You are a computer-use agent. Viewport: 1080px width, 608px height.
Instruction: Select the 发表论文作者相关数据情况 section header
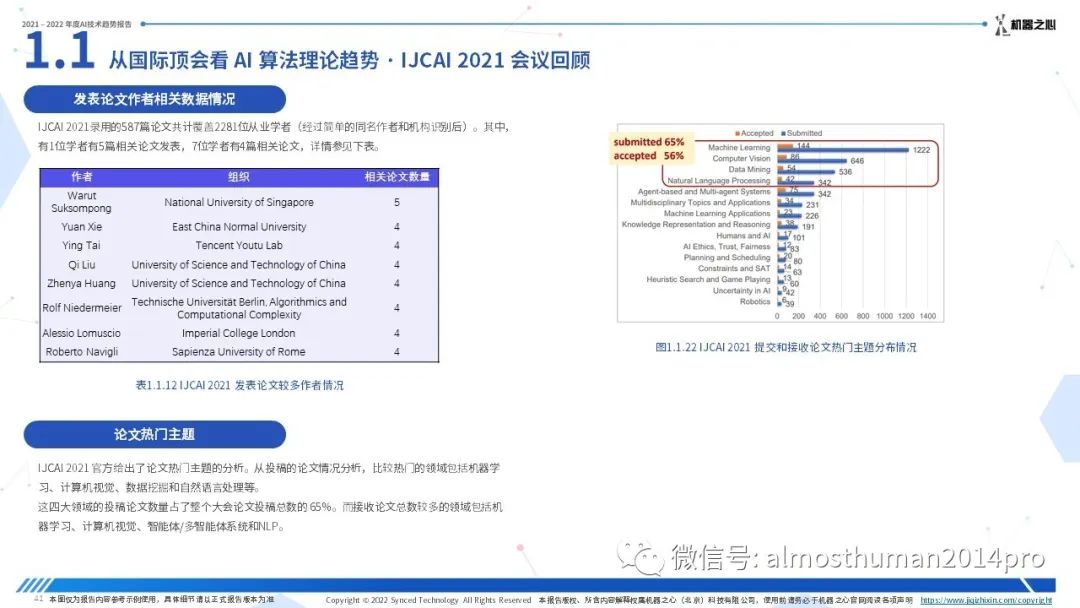(x=154, y=99)
